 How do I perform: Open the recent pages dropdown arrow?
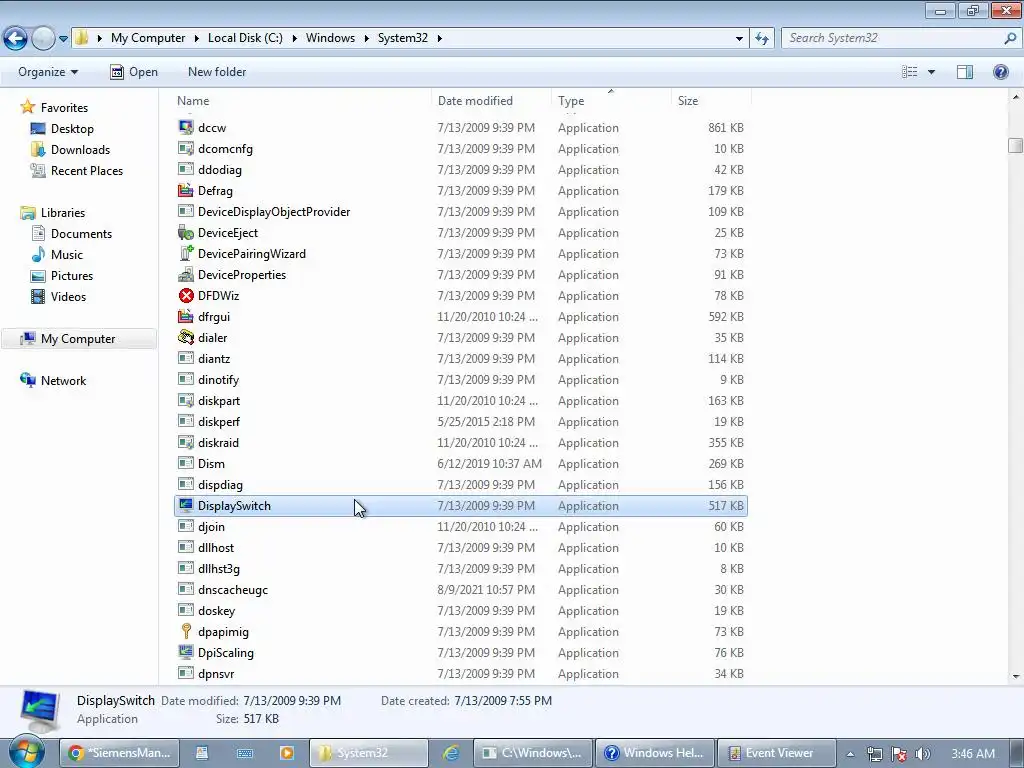coord(63,39)
